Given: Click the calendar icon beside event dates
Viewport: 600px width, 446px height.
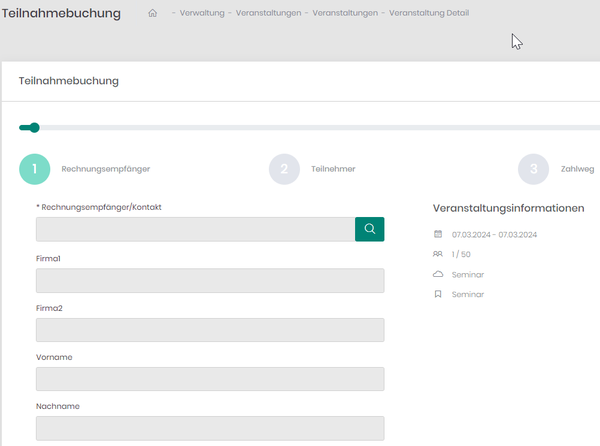Looking at the screenshot, I should (438, 234).
